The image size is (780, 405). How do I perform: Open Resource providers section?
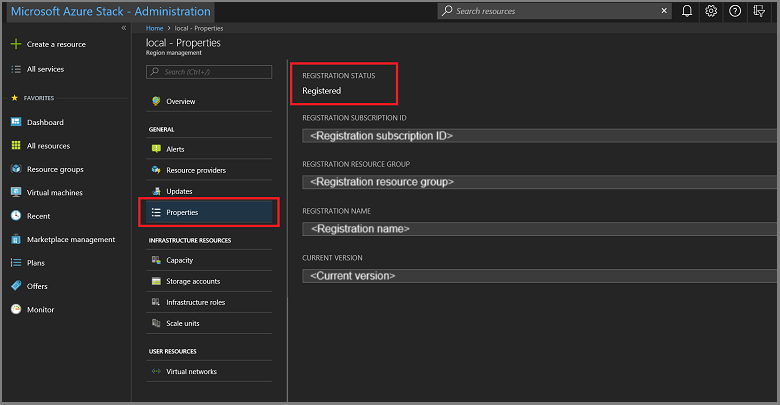pos(195,170)
